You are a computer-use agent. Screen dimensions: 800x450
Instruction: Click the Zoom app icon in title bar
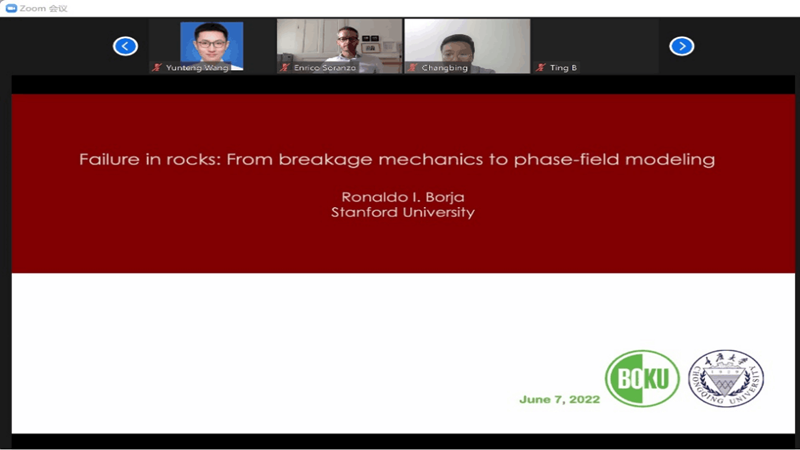(11, 8)
